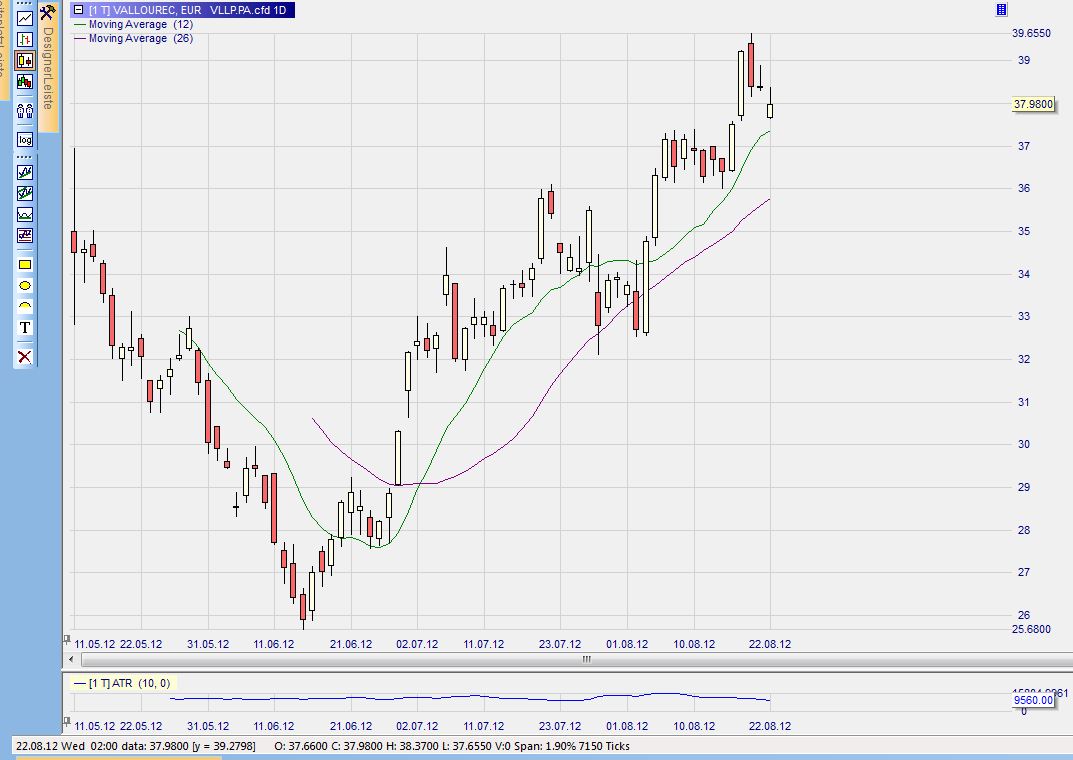Toggle the log scale button
The height and width of the screenshot is (760, 1073).
pyautogui.click(x=25, y=140)
